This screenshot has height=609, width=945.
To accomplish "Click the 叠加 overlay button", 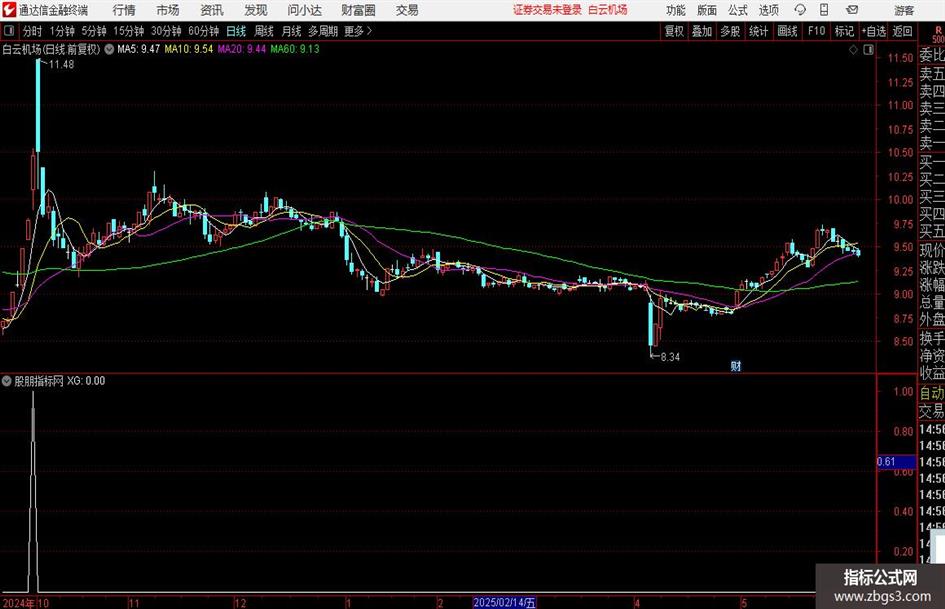I will click(x=702, y=31).
